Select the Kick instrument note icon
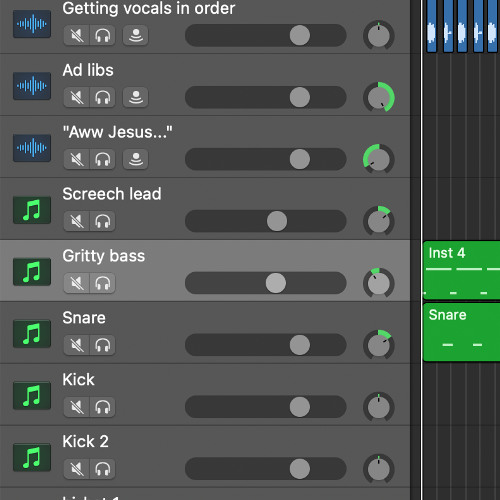500x500 pixels. 32,395
